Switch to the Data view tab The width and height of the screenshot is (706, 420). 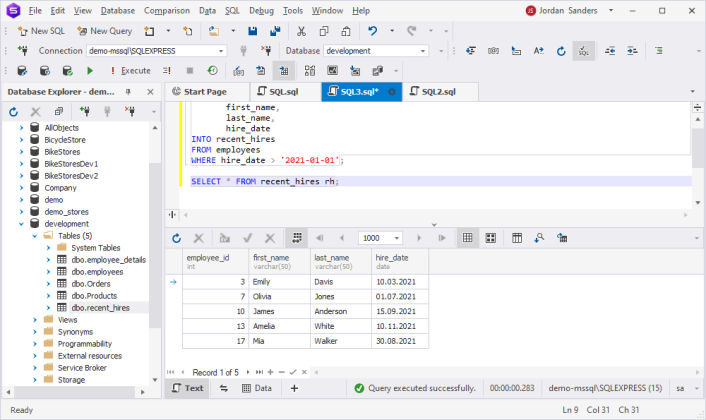257,388
